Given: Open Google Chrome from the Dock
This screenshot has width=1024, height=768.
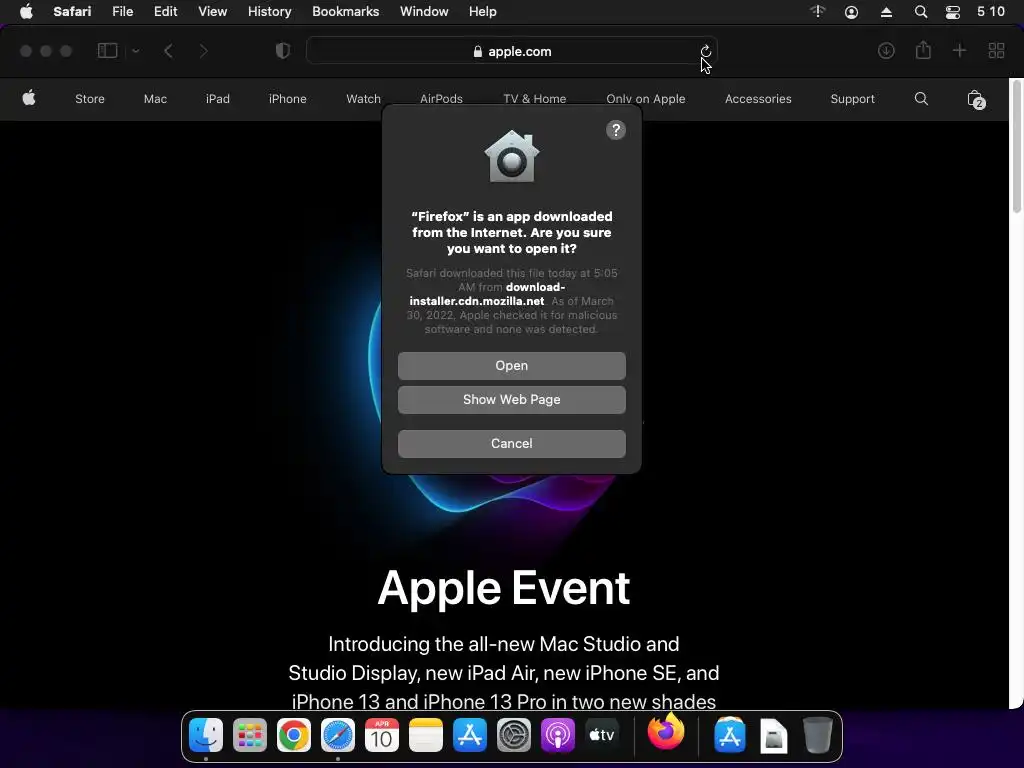Looking at the screenshot, I should pyautogui.click(x=293, y=735).
